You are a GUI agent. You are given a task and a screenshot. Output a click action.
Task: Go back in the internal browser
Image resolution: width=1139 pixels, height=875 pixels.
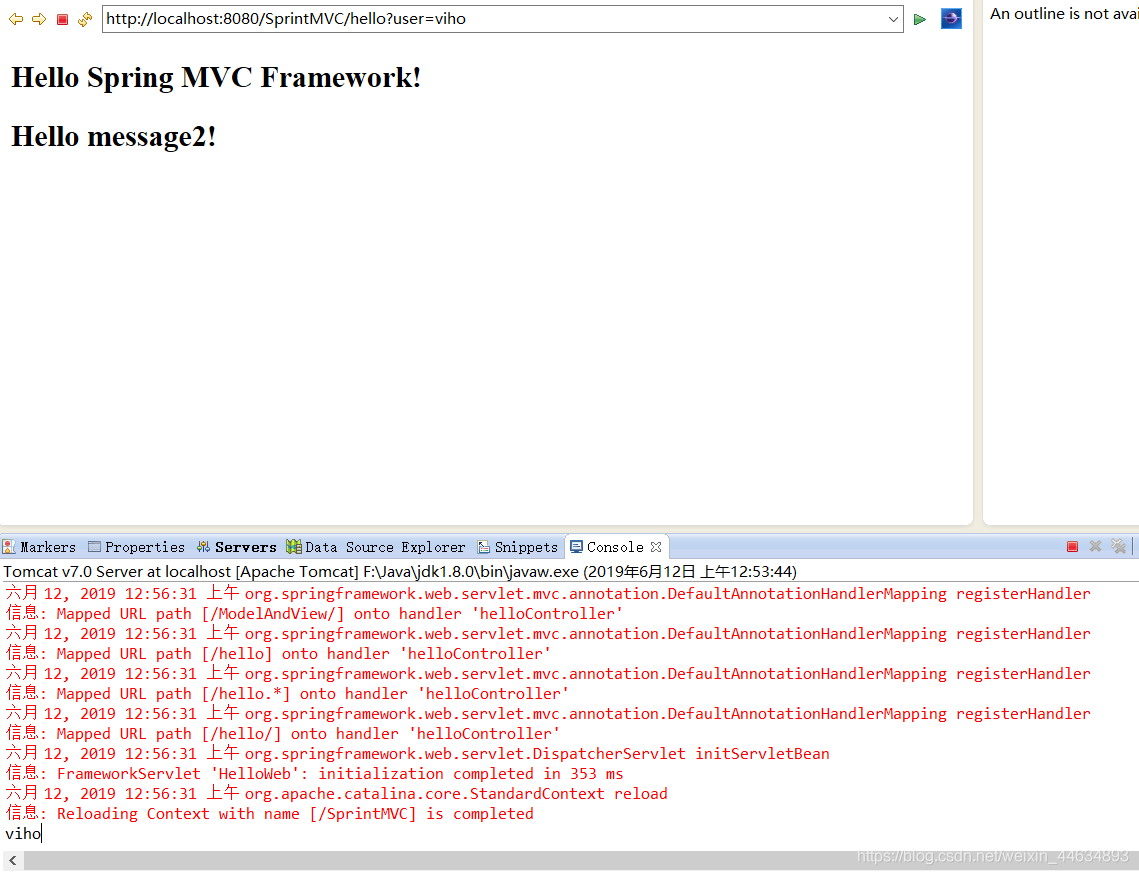point(15,19)
